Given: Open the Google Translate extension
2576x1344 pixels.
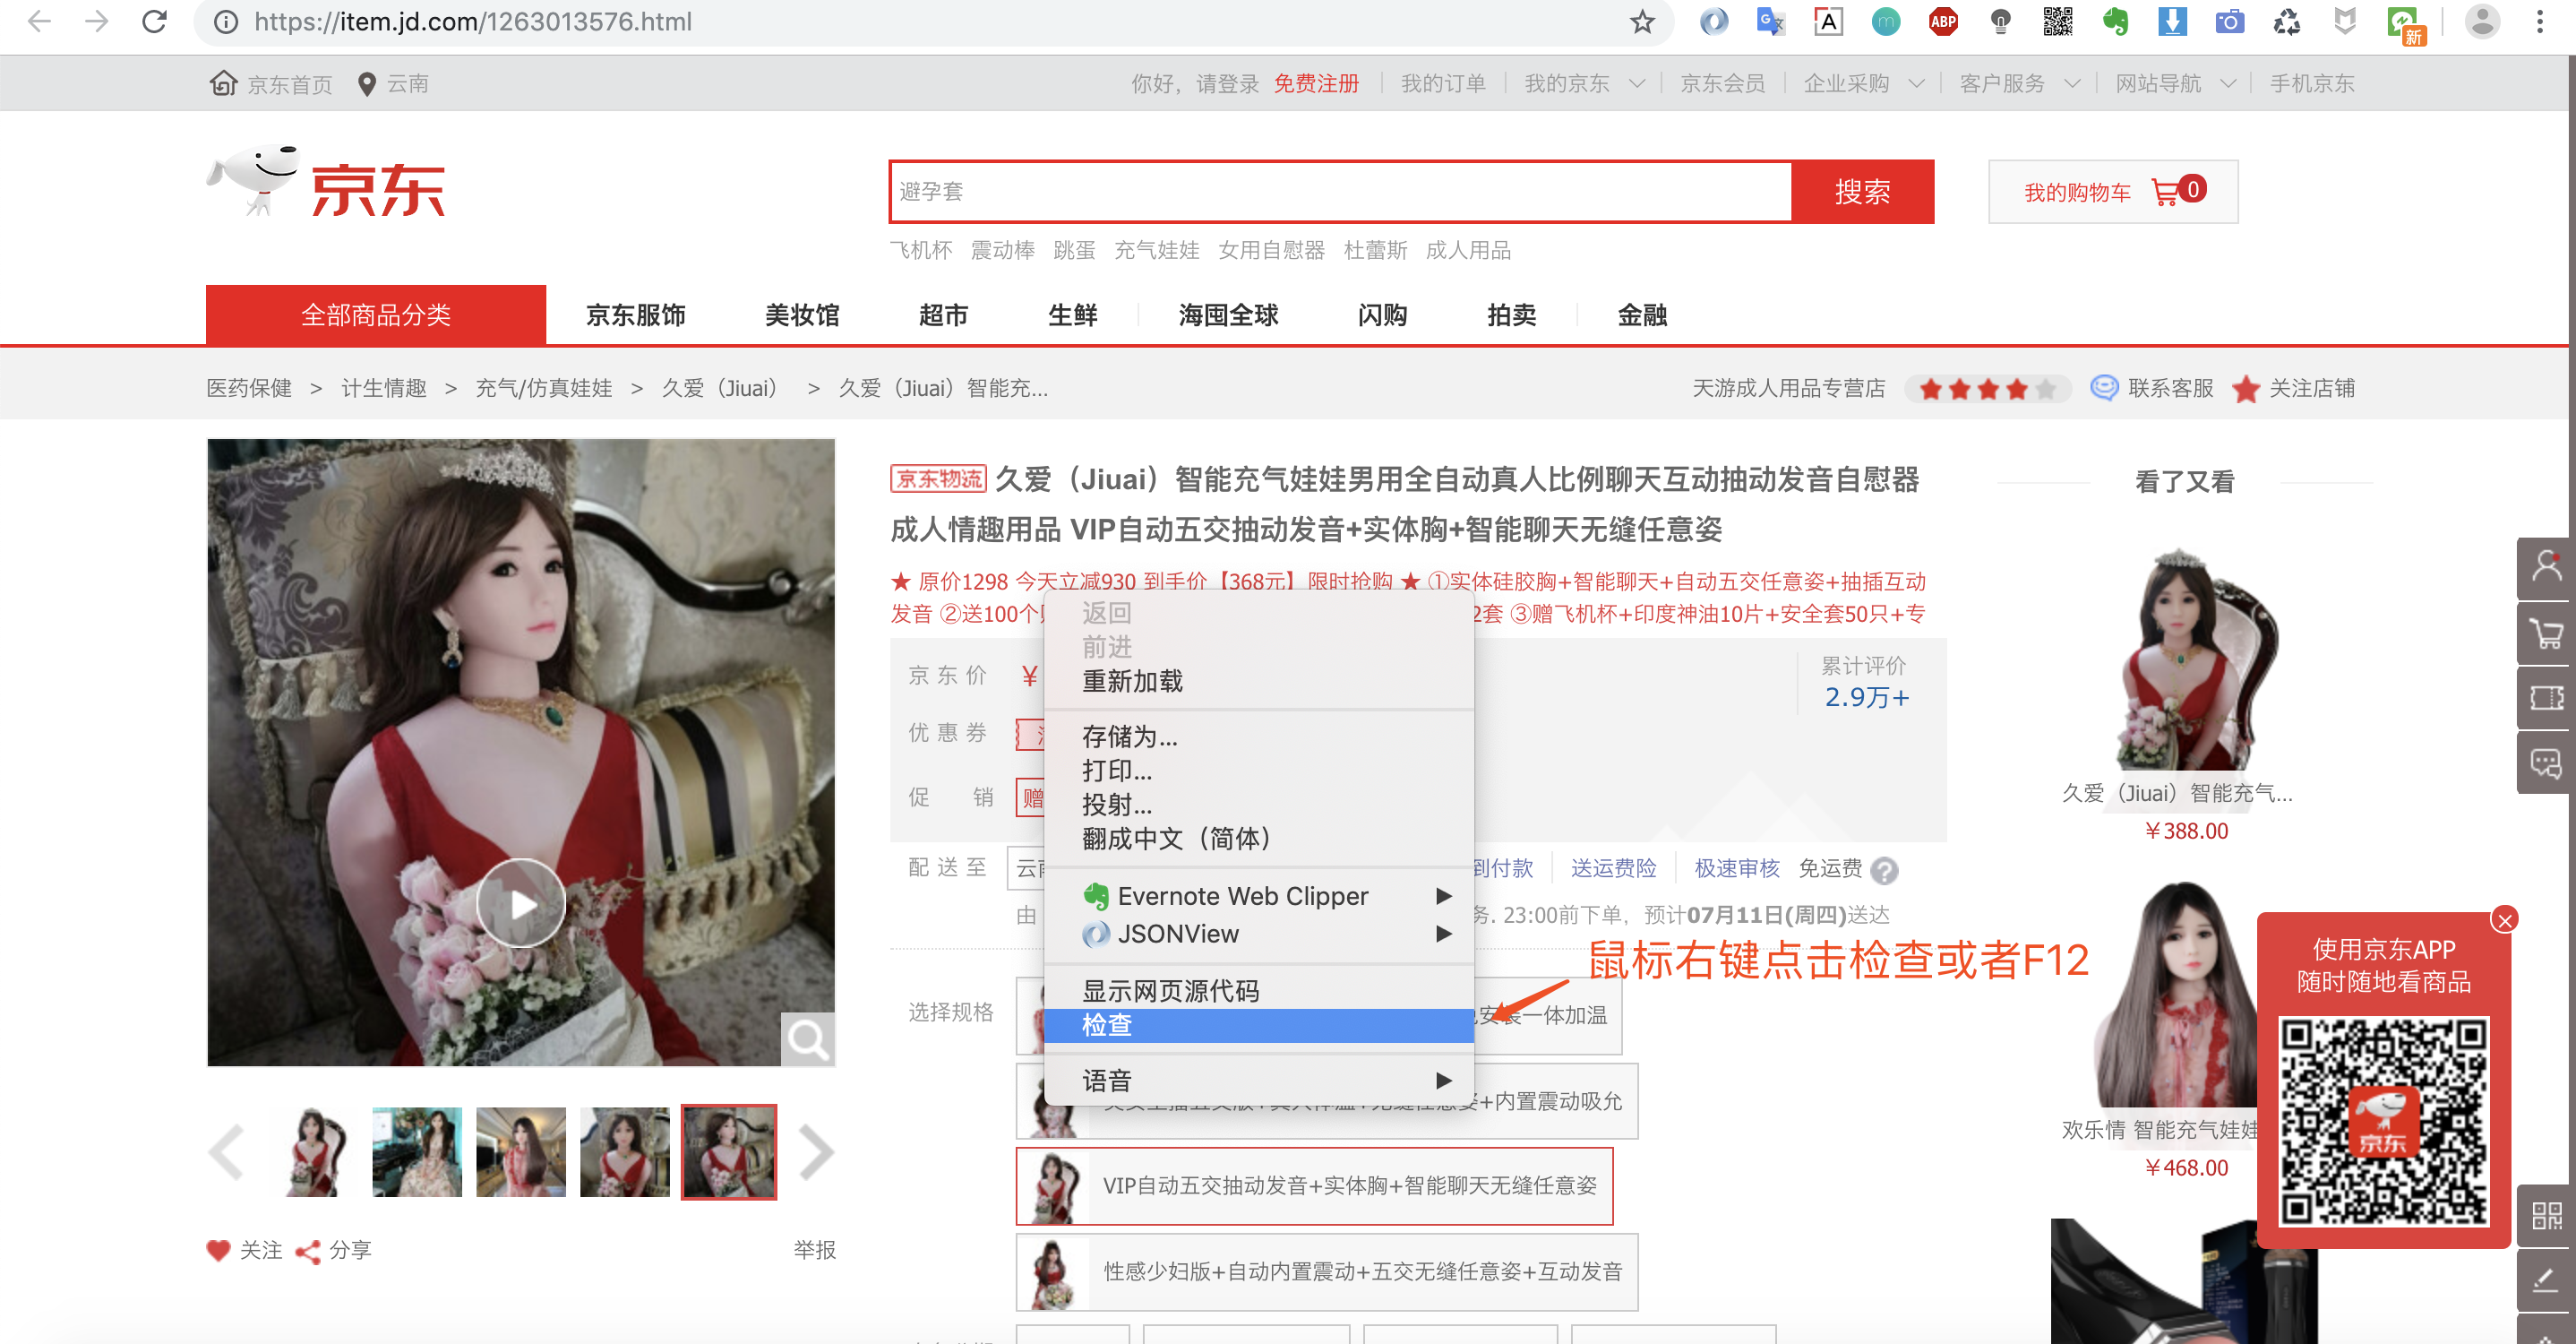Looking at the screenshot, I should (x=1770, y=22).
